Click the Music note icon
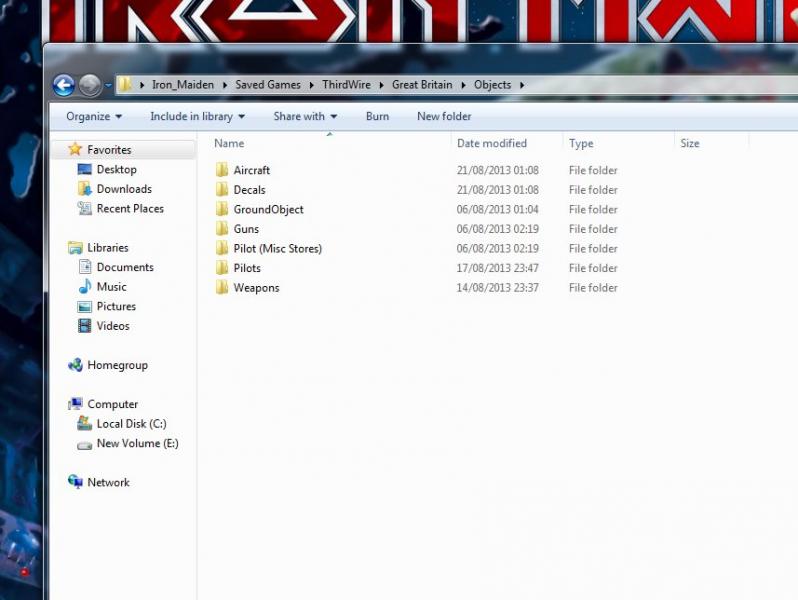798x600 pixels. 84,287
